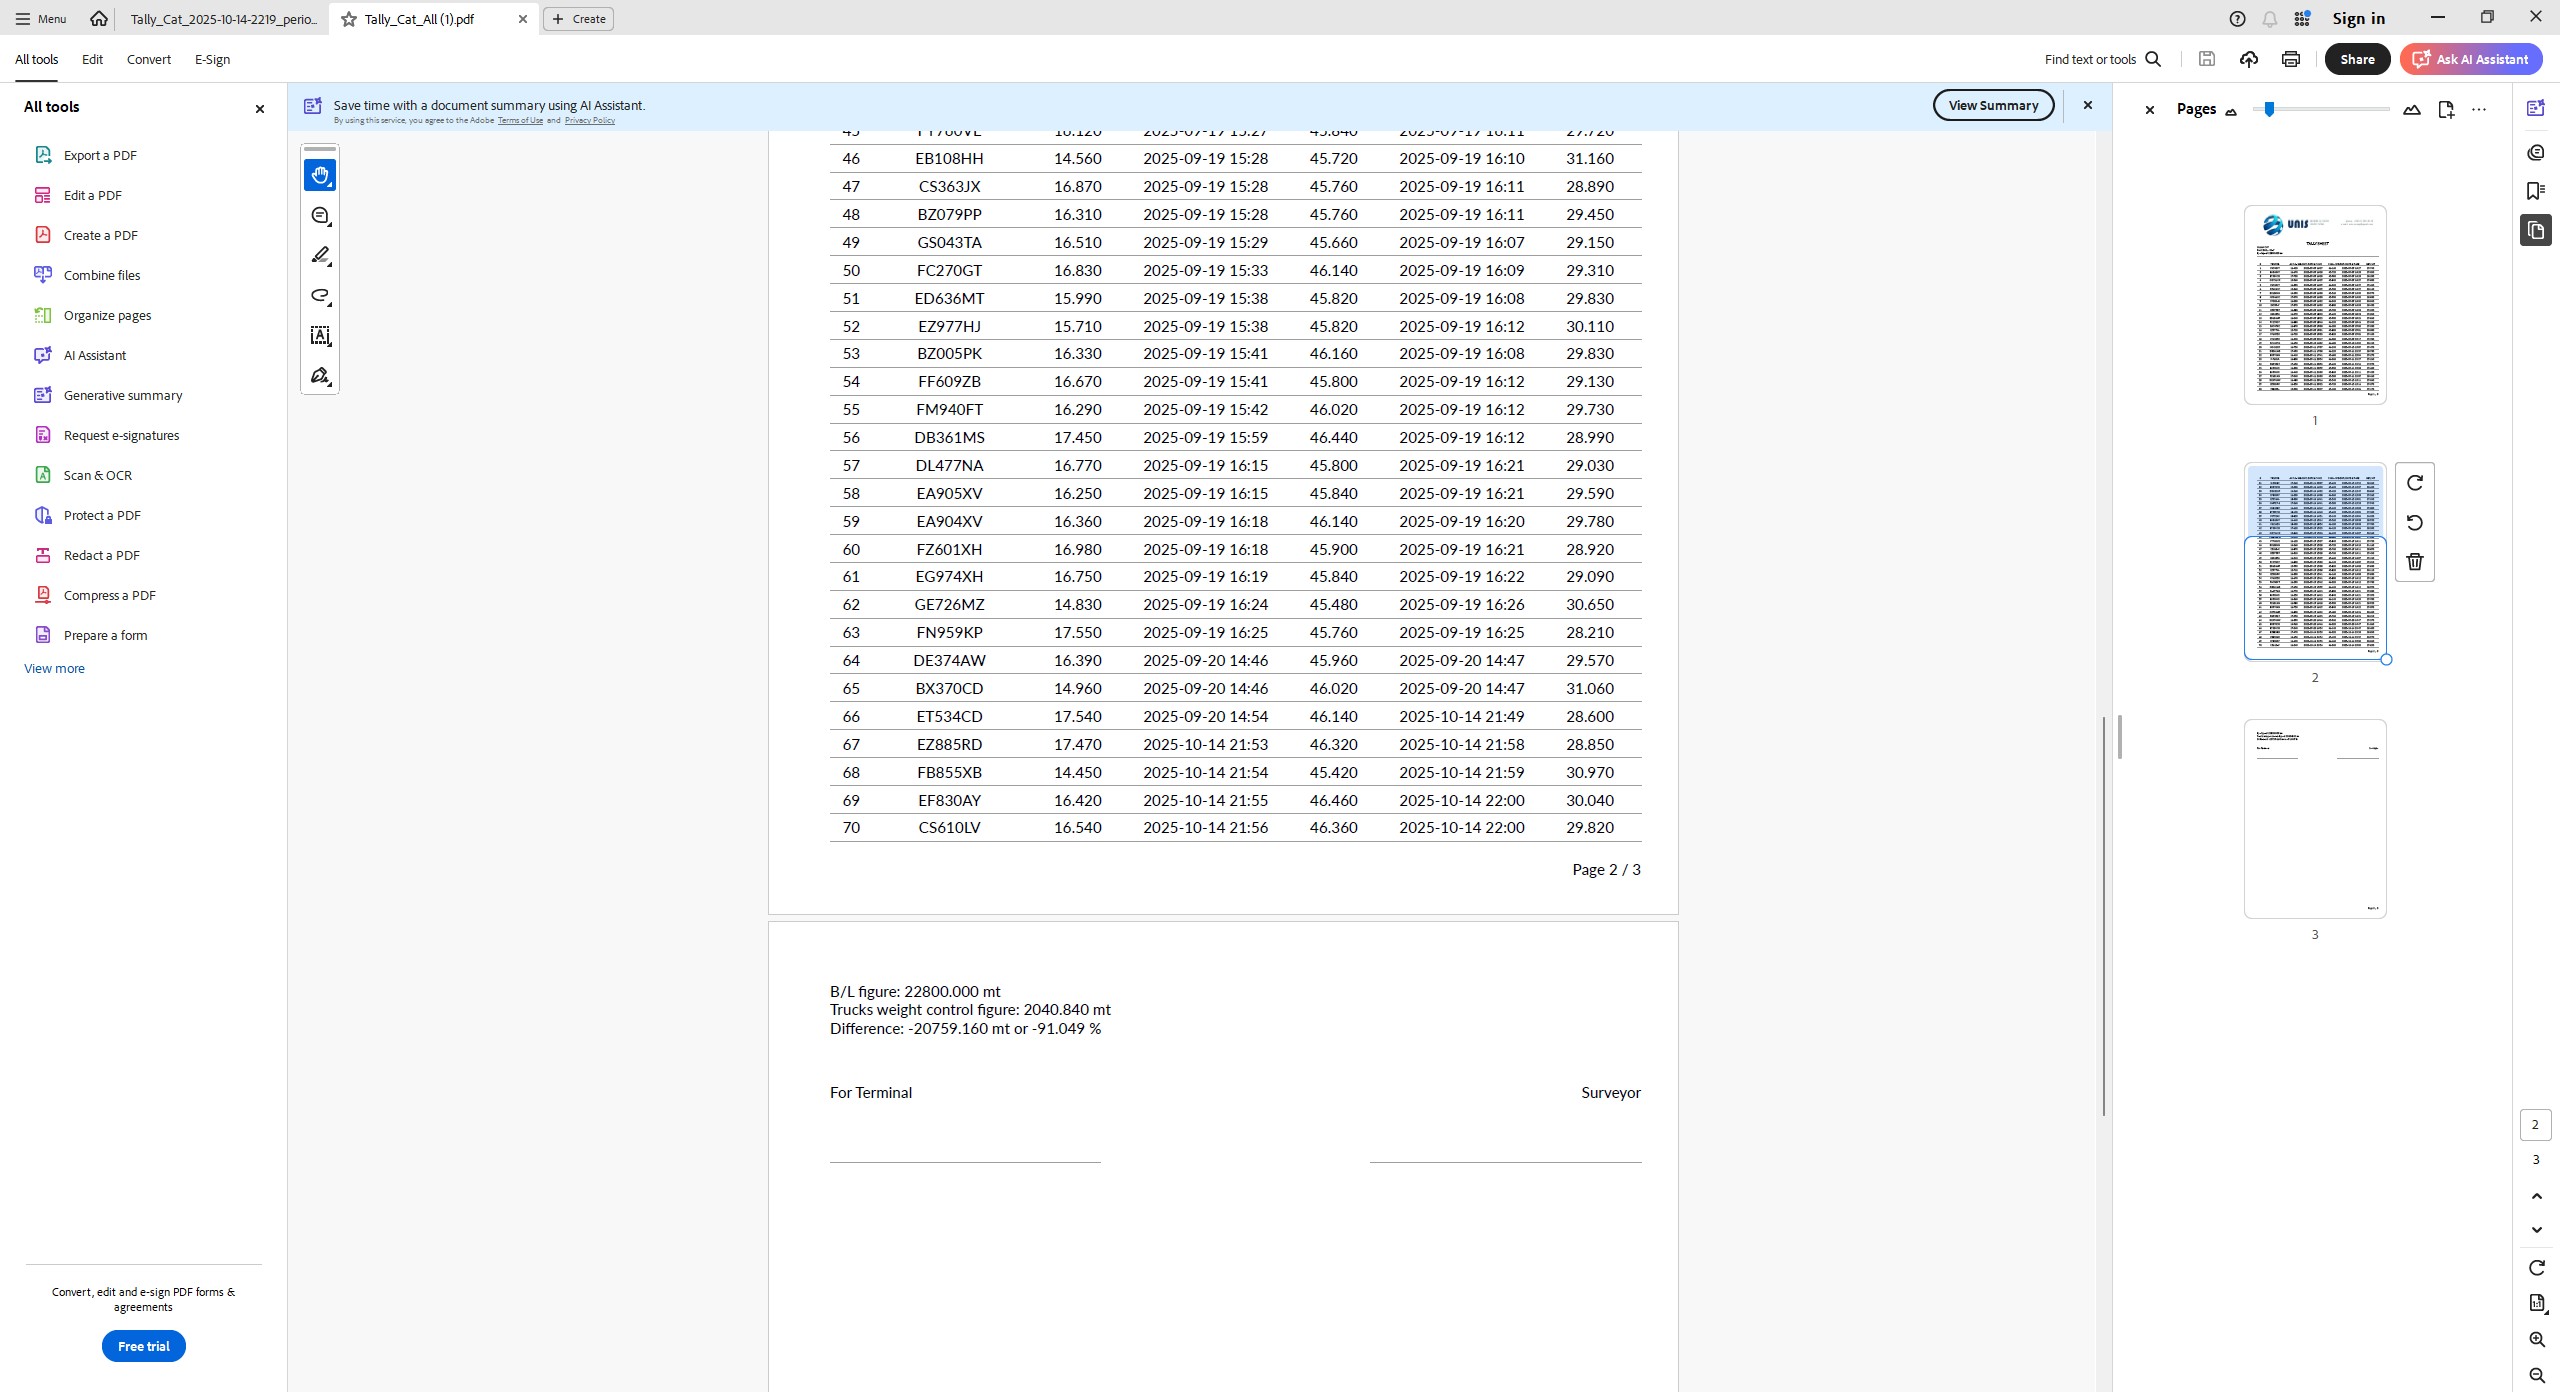Star the Tally_Cat_All (1).pdf tab
This screenshot has height=1392, width=2560.
click(349, 19)
